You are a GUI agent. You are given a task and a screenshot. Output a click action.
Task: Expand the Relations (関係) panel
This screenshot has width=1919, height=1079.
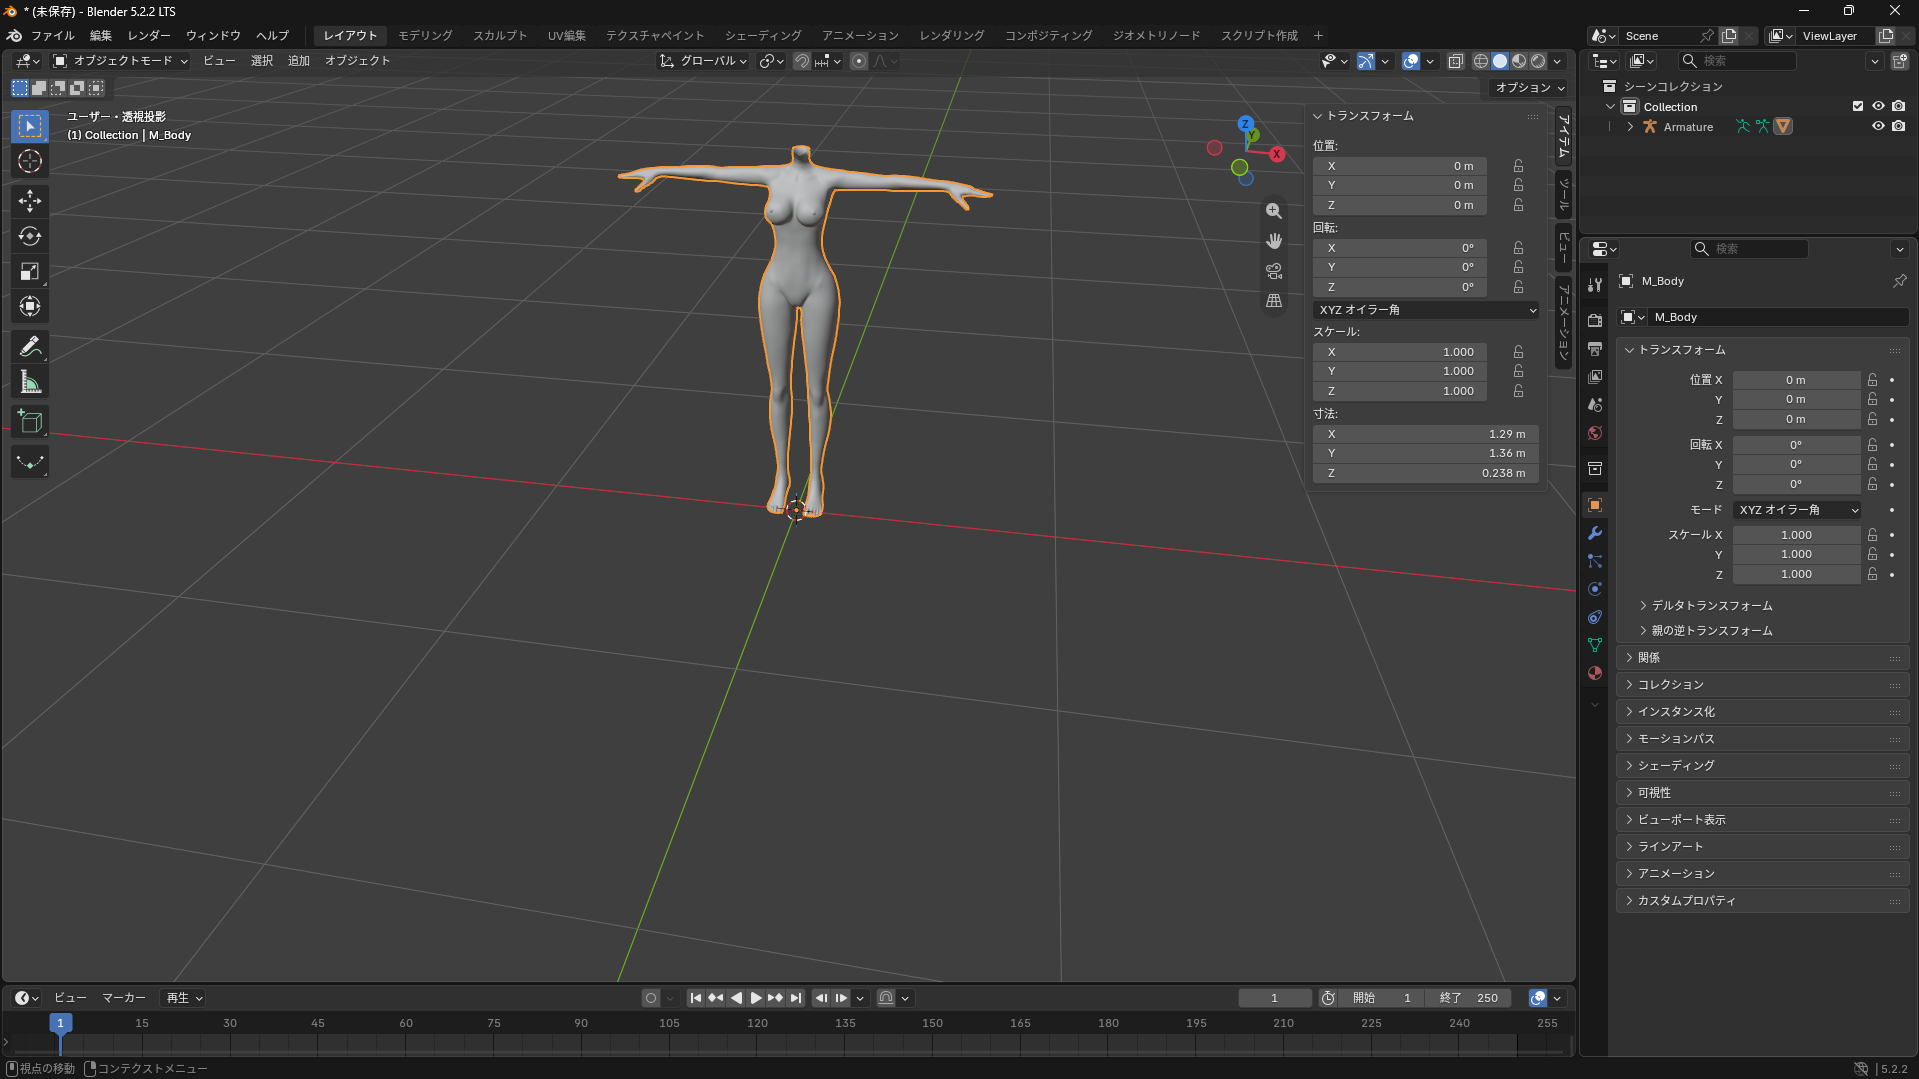(1762, 658)
